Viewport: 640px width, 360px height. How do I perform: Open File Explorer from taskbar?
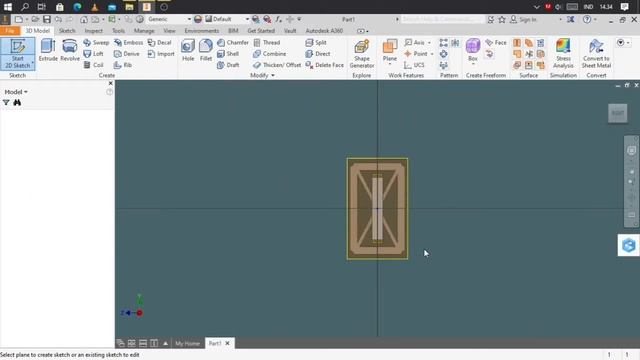point(129,7)
